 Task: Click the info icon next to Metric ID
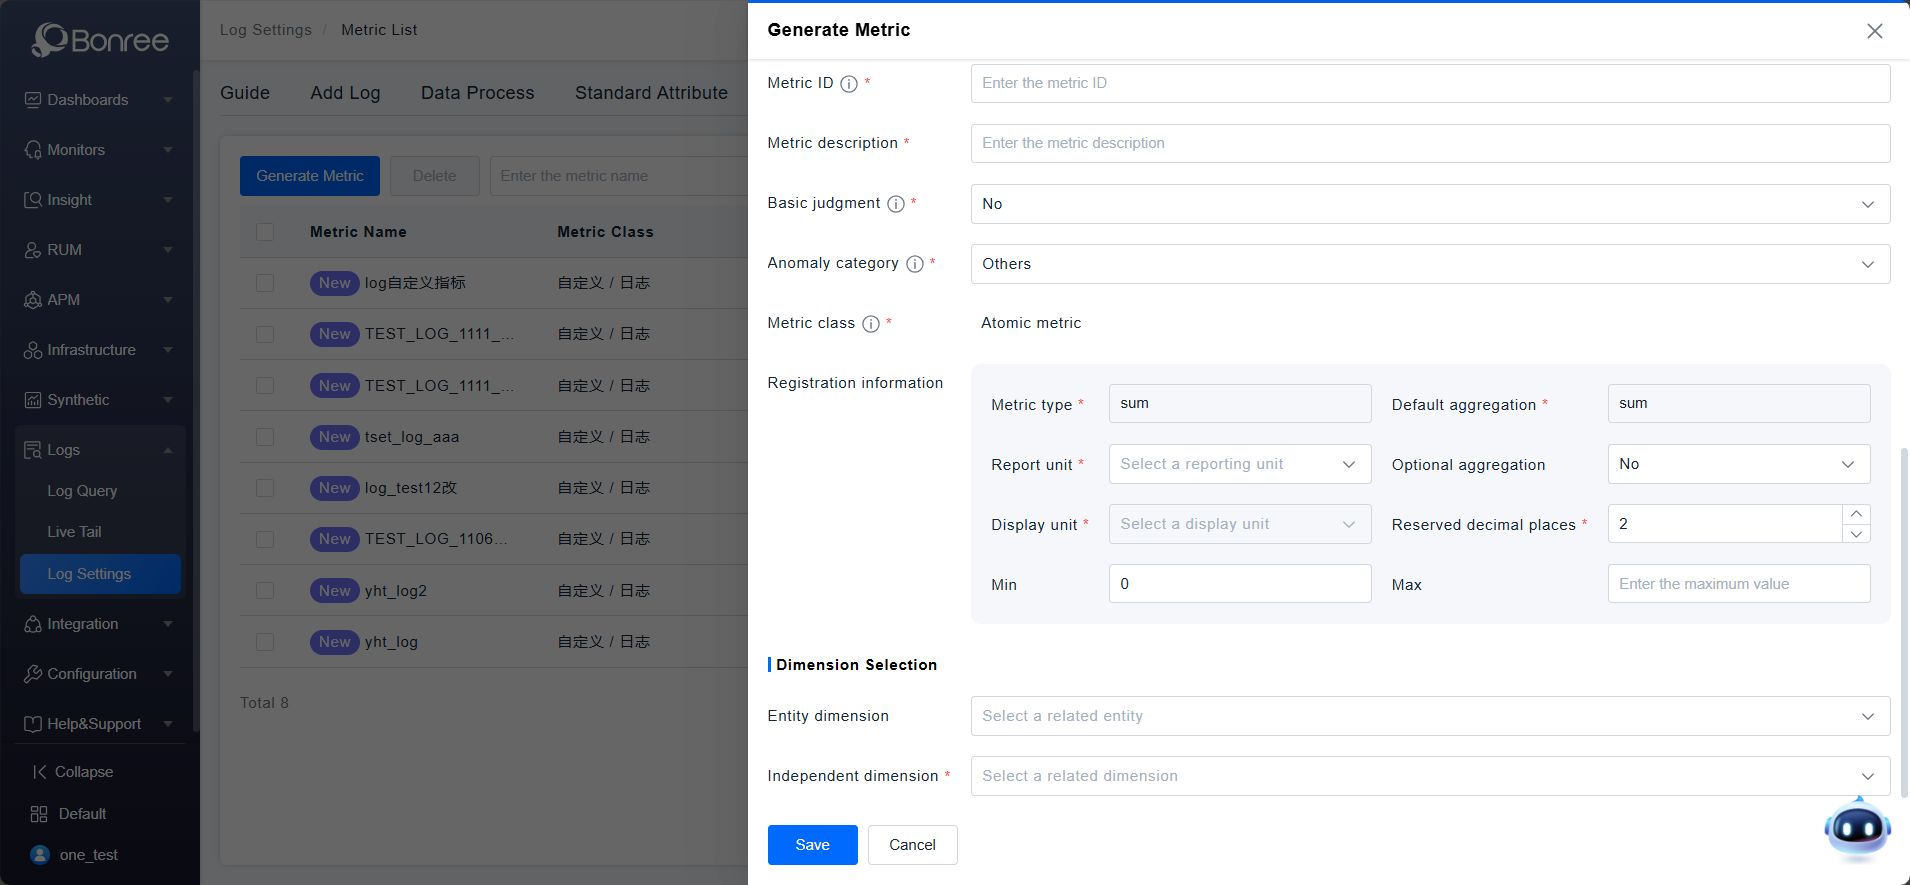tap(849, 84)
